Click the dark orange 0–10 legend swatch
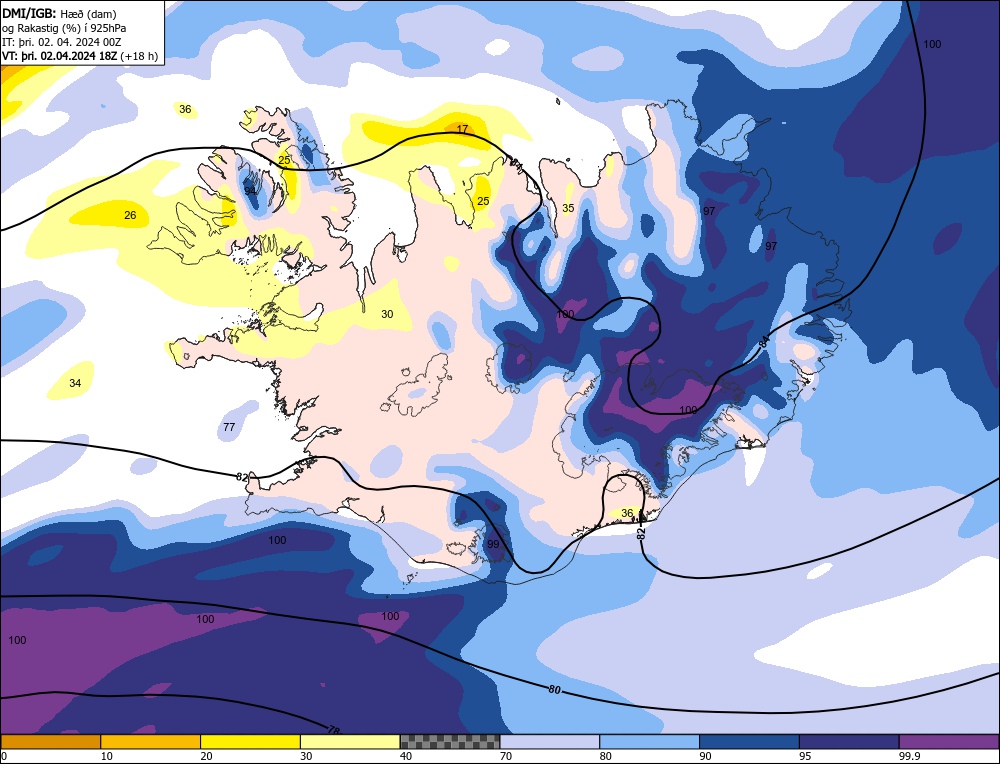This screenshot has width=1000, height=764. pos(50,741)
